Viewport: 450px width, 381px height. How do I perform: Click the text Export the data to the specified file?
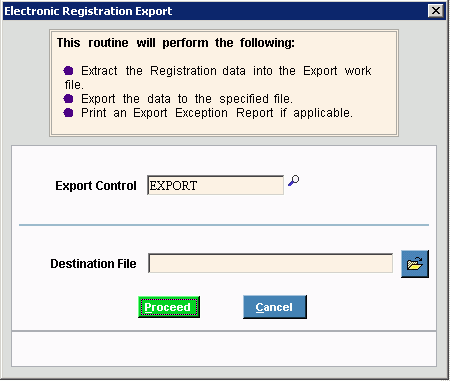pos(187,99)
